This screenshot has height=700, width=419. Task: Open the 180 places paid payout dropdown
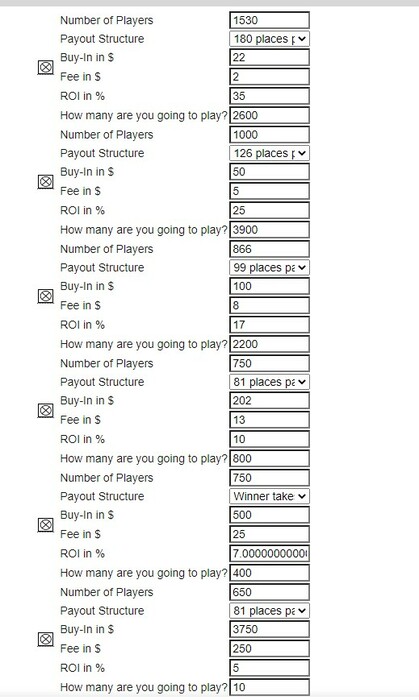(270, 39)
